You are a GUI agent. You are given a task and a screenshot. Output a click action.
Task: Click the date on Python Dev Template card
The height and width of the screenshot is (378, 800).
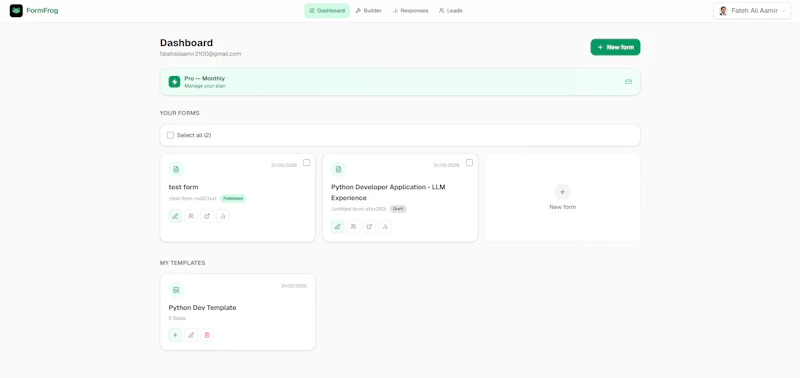294,286
